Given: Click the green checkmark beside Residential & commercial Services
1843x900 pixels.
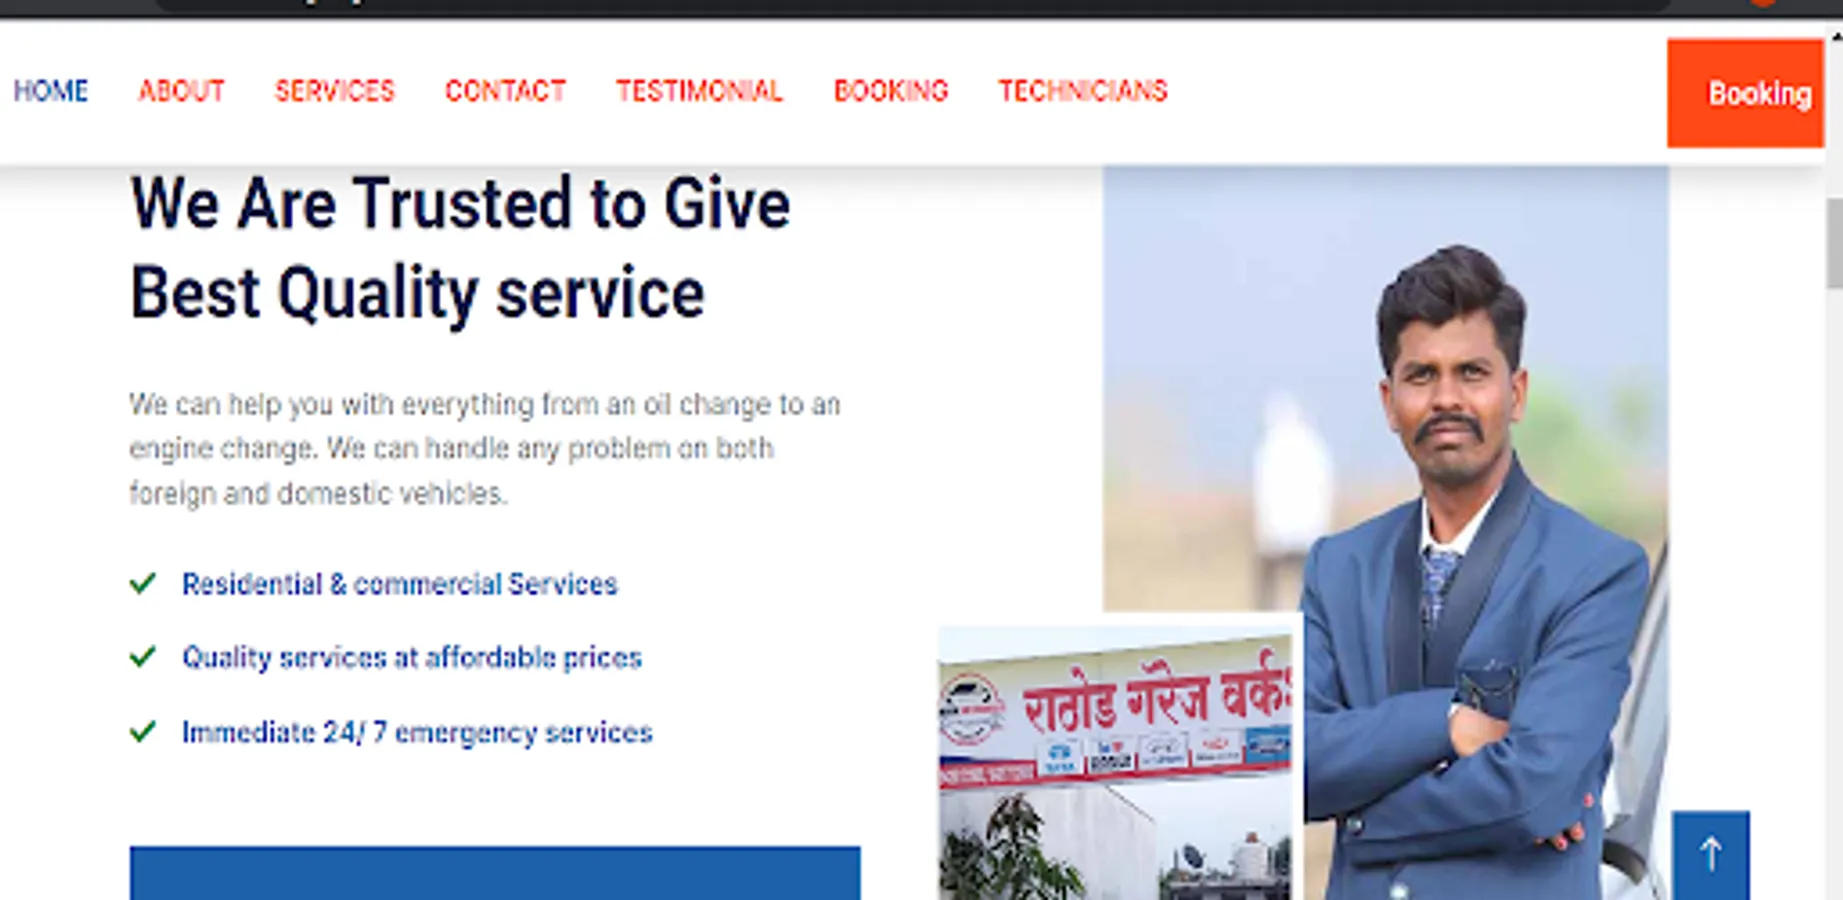Looking at the screenshot, I should 143,583.
